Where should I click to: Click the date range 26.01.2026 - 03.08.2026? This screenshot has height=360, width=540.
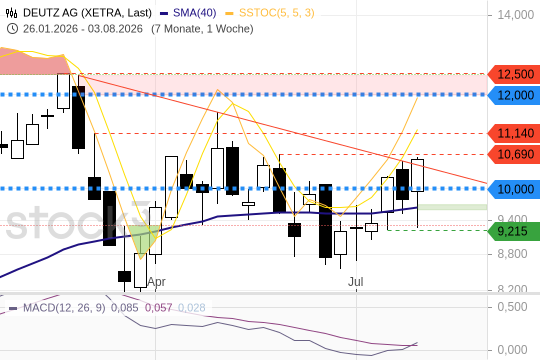pyautogui.click(x=83, y=29)
